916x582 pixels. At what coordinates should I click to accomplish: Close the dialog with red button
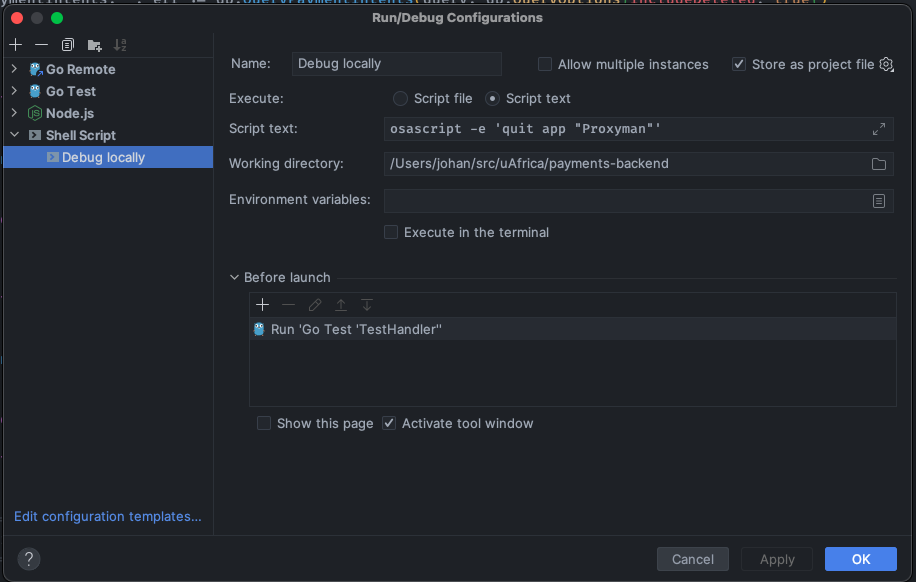17,18
